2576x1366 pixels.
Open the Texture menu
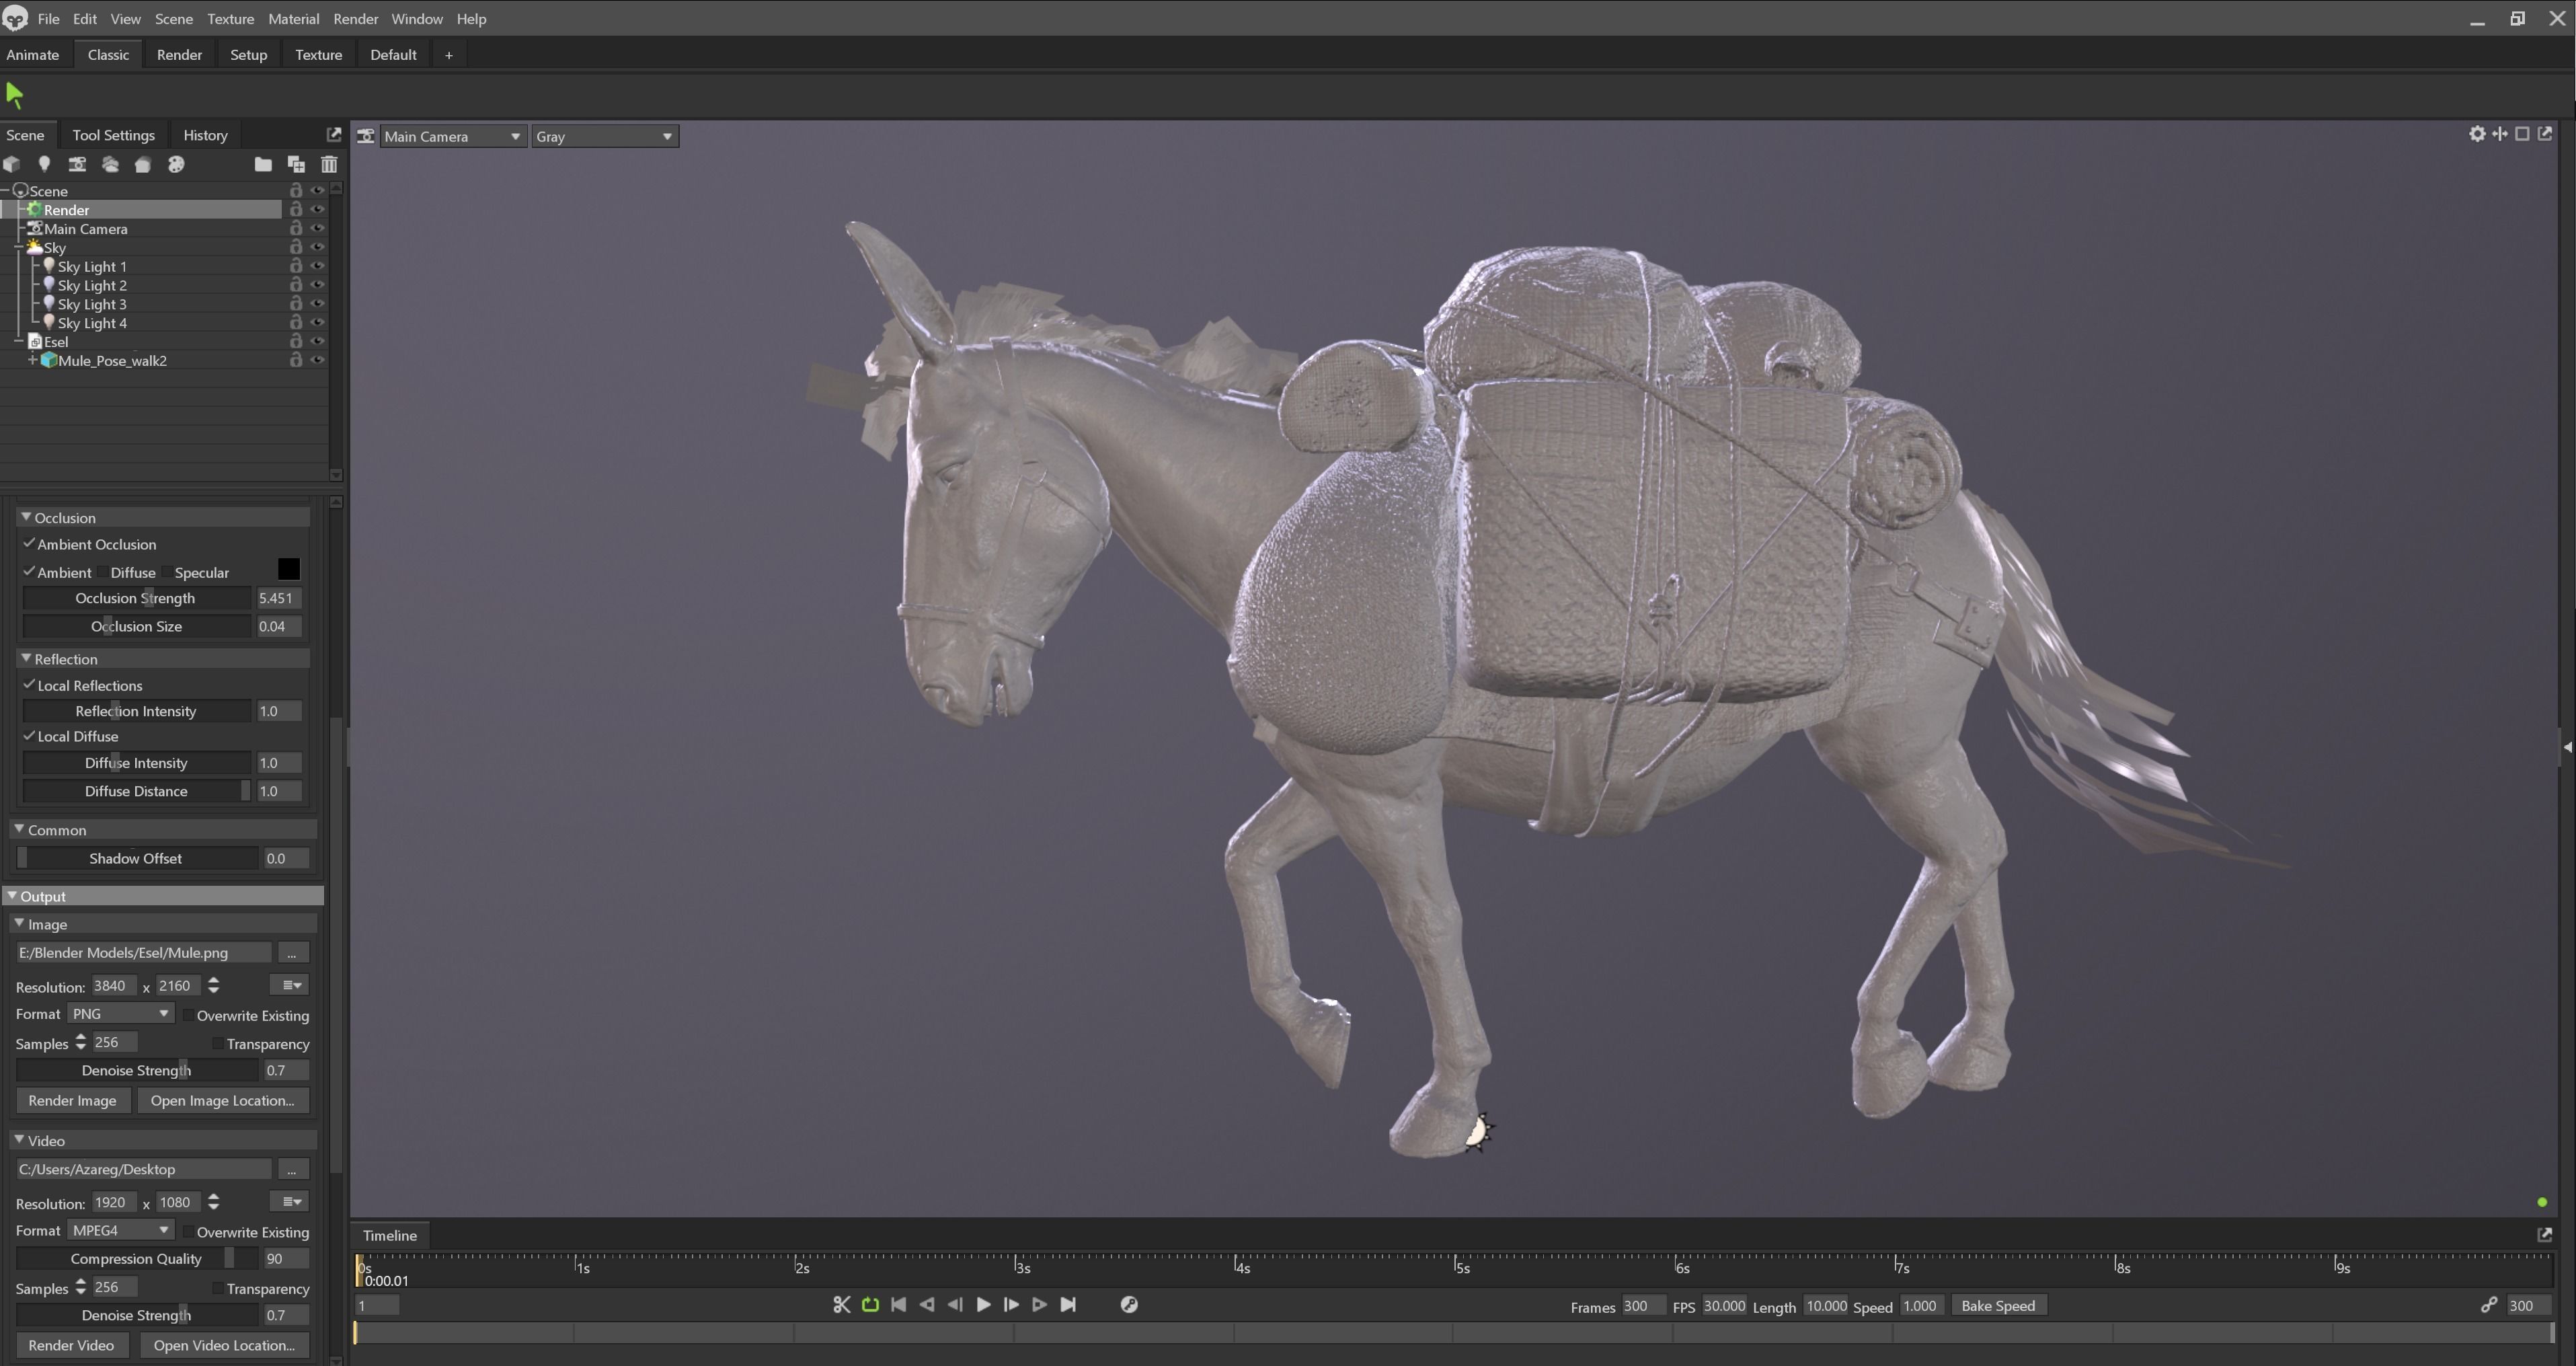click(x=230, y=18)
